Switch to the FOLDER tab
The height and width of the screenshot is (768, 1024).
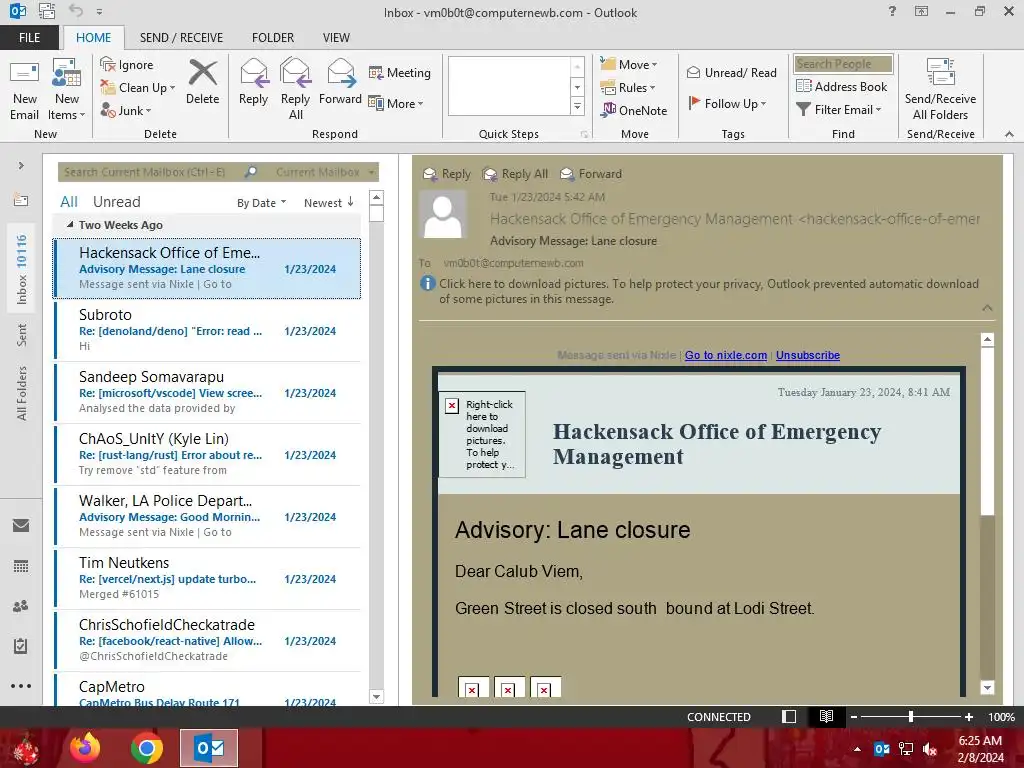coord(273,37)
